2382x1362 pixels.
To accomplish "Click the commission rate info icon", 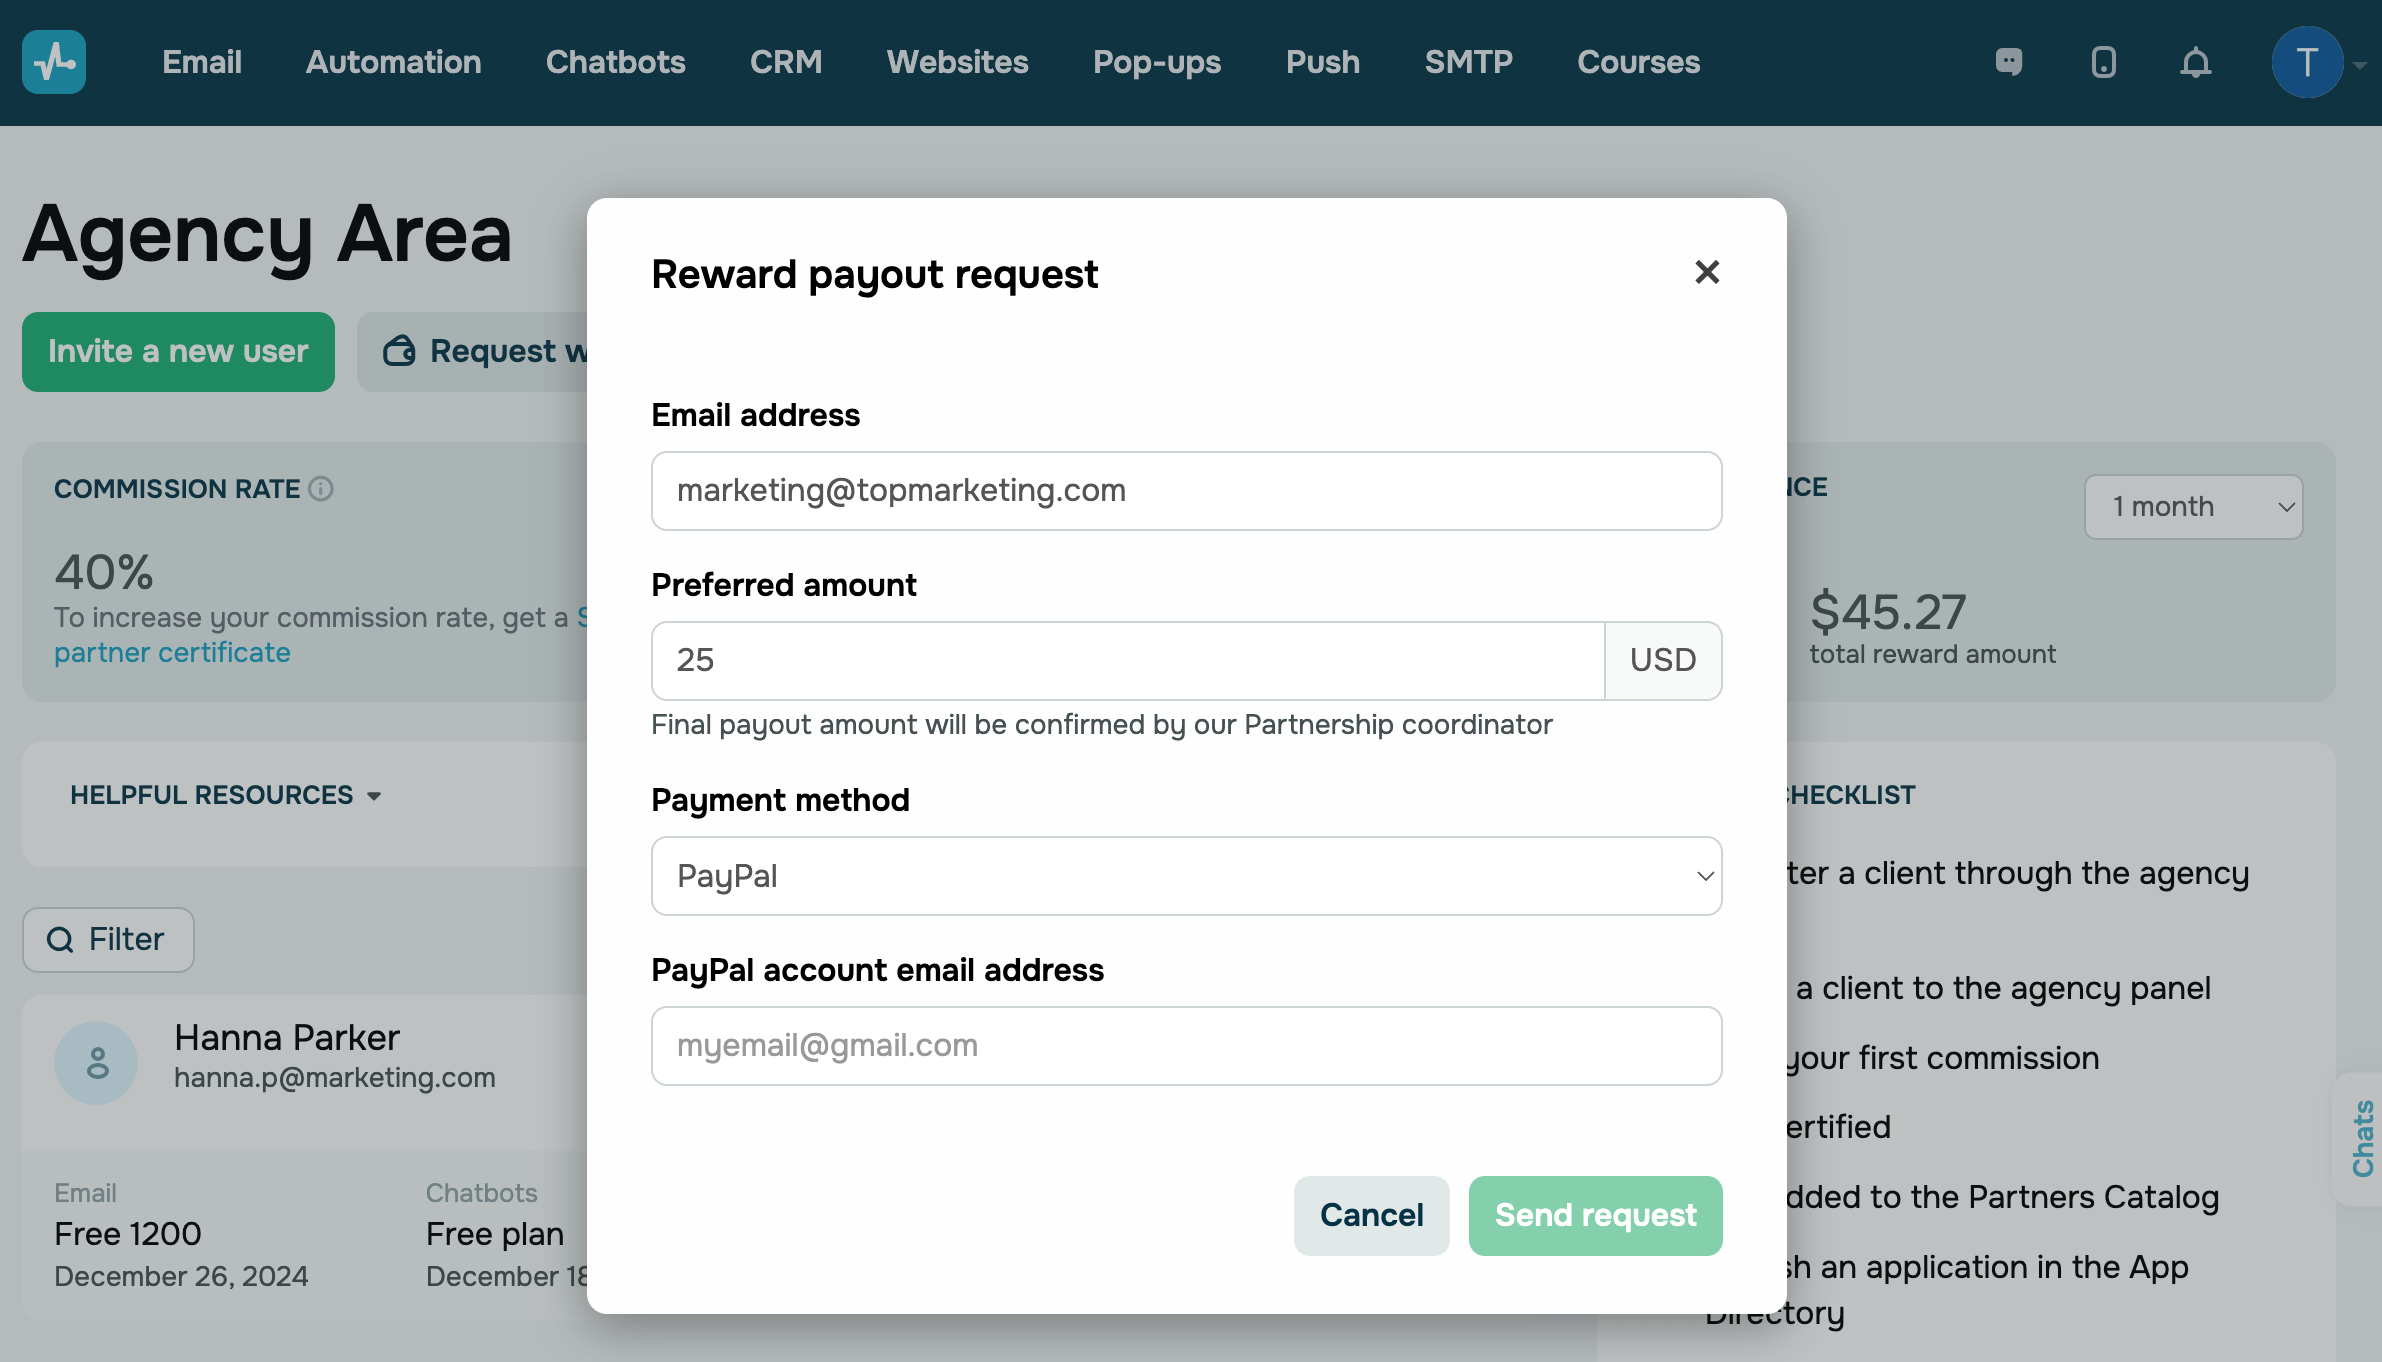I will [x=321, y=489].
